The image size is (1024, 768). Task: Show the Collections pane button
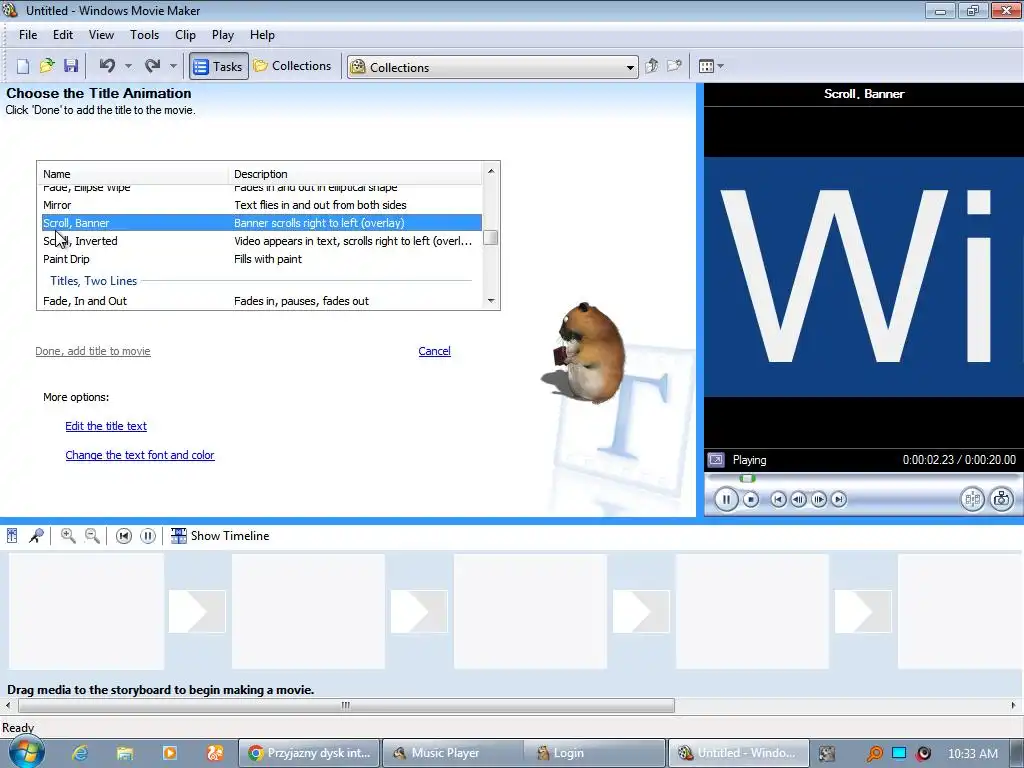(x=293, y=66)
